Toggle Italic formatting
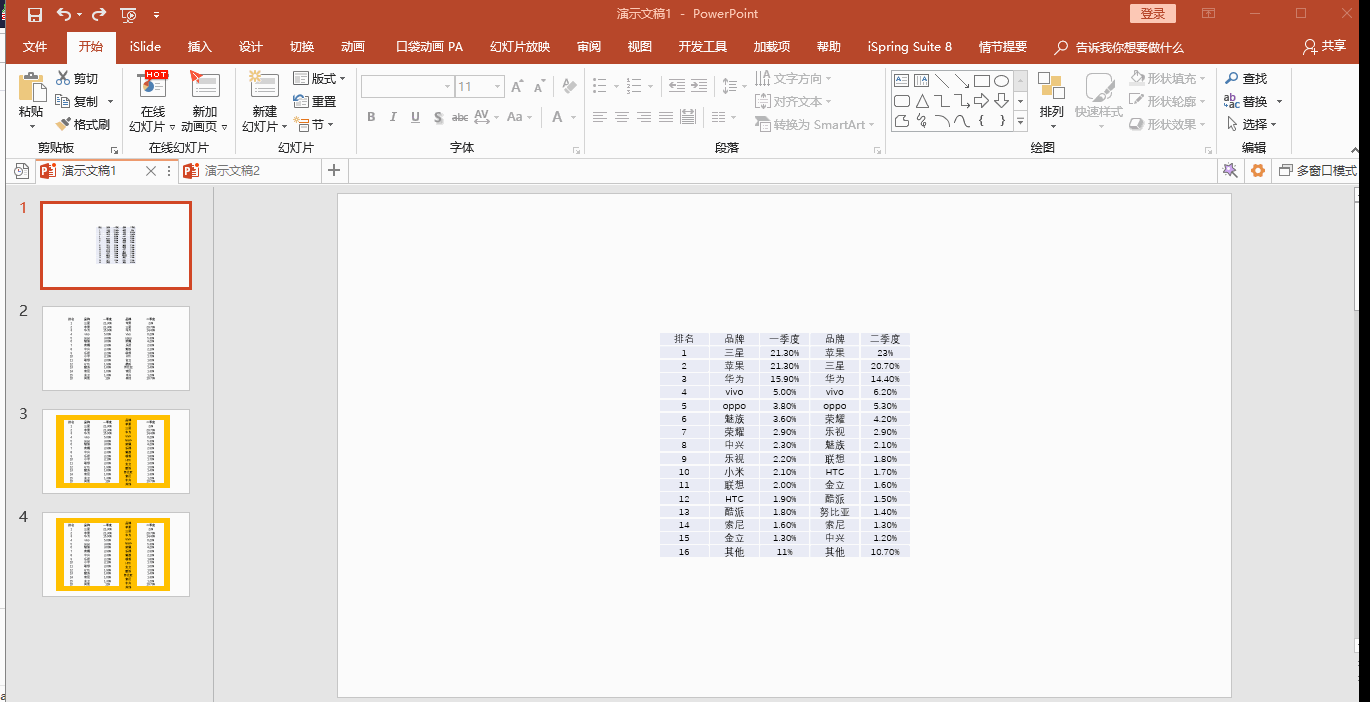Viewport: 1370px width, 702px height. coord(393,117)
